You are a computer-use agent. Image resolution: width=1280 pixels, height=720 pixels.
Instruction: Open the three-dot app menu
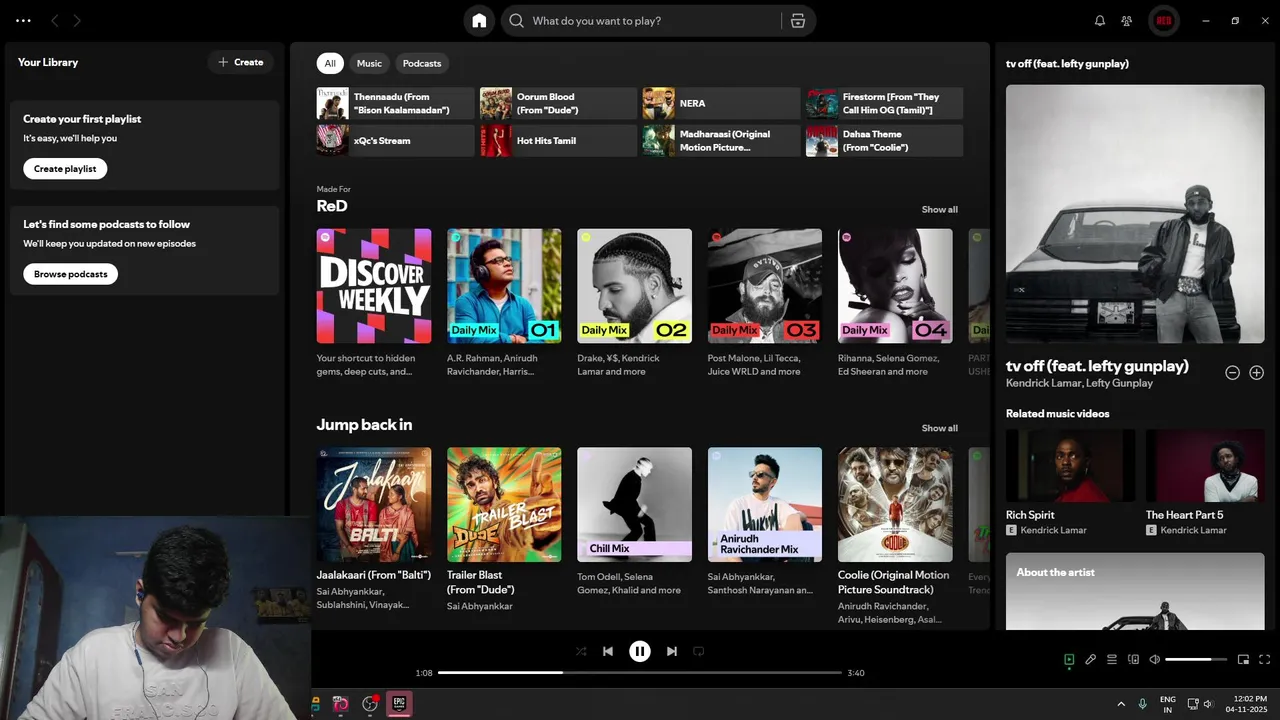coord(23,21)
